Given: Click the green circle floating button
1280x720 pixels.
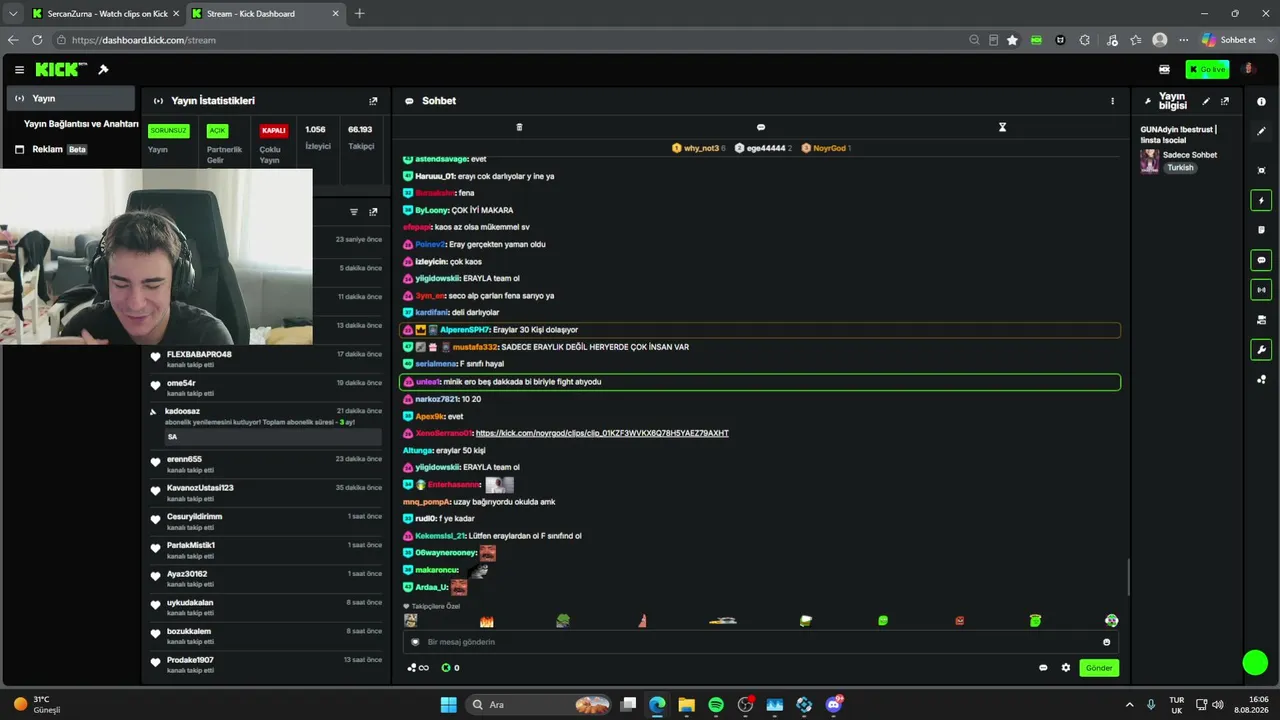Looking at the screenshot, I should click(x=1255, y=662).
